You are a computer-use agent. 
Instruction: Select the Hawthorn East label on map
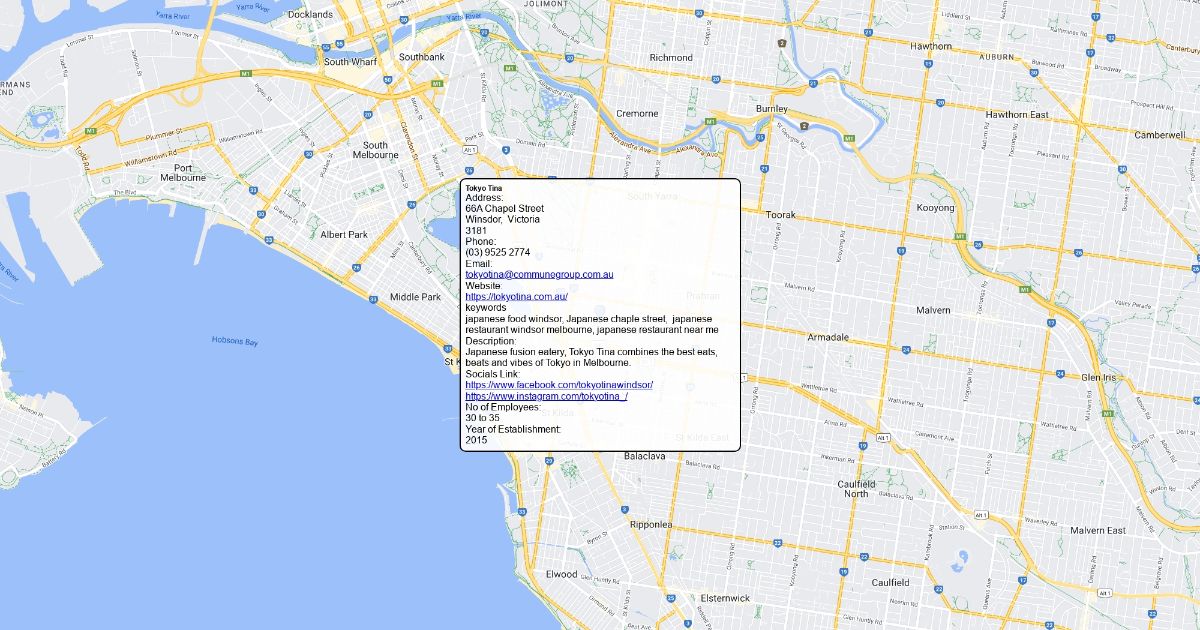point(1016,115)
